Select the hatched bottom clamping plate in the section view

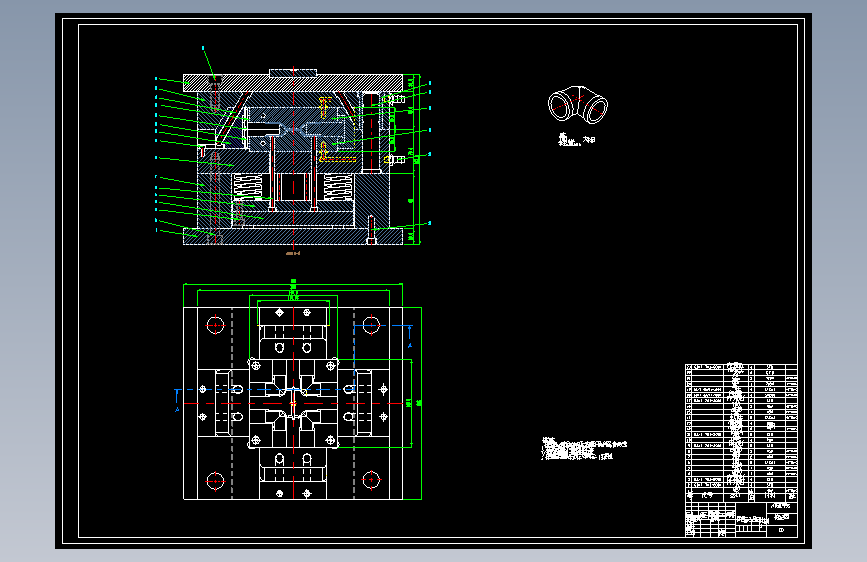point(293,236)
